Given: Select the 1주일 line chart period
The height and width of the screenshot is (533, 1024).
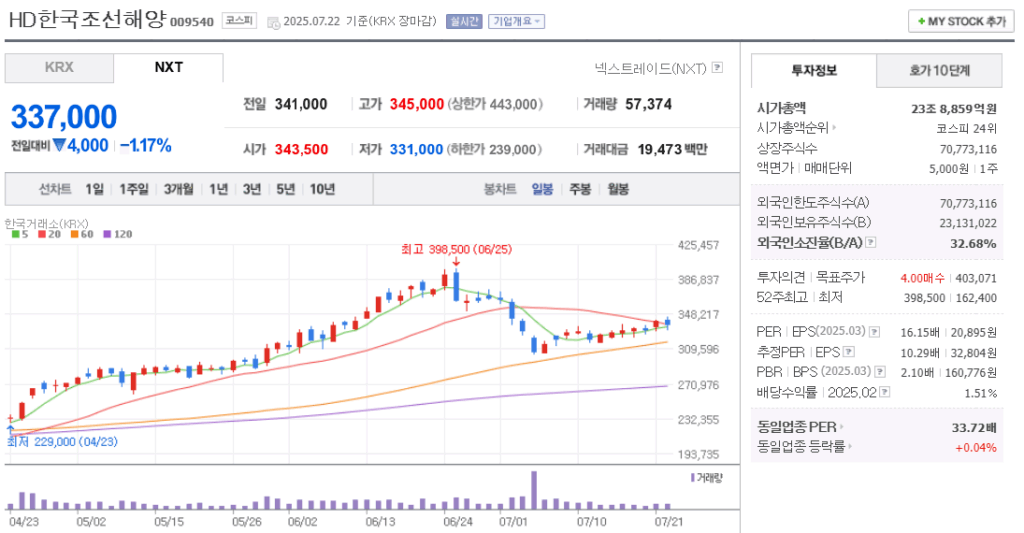Looking at the screenshot, I should (134, 189).
